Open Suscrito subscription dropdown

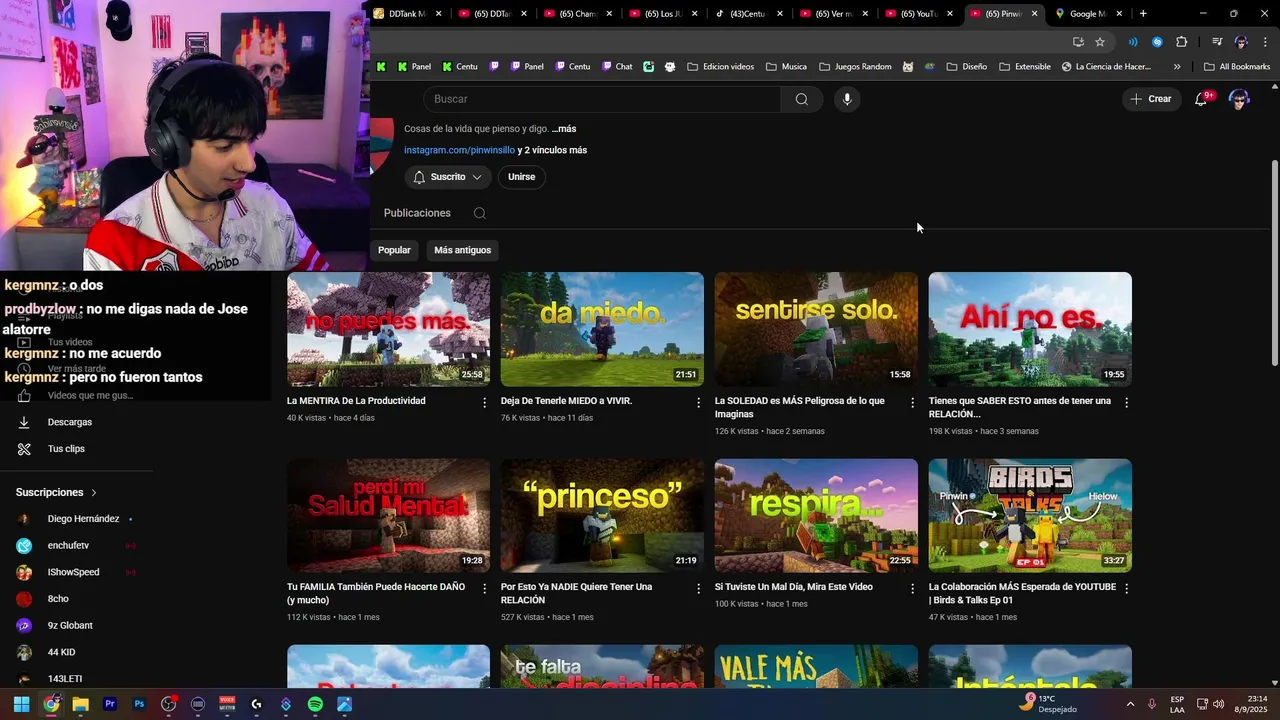pyautogui.click(x=448, y=177)
